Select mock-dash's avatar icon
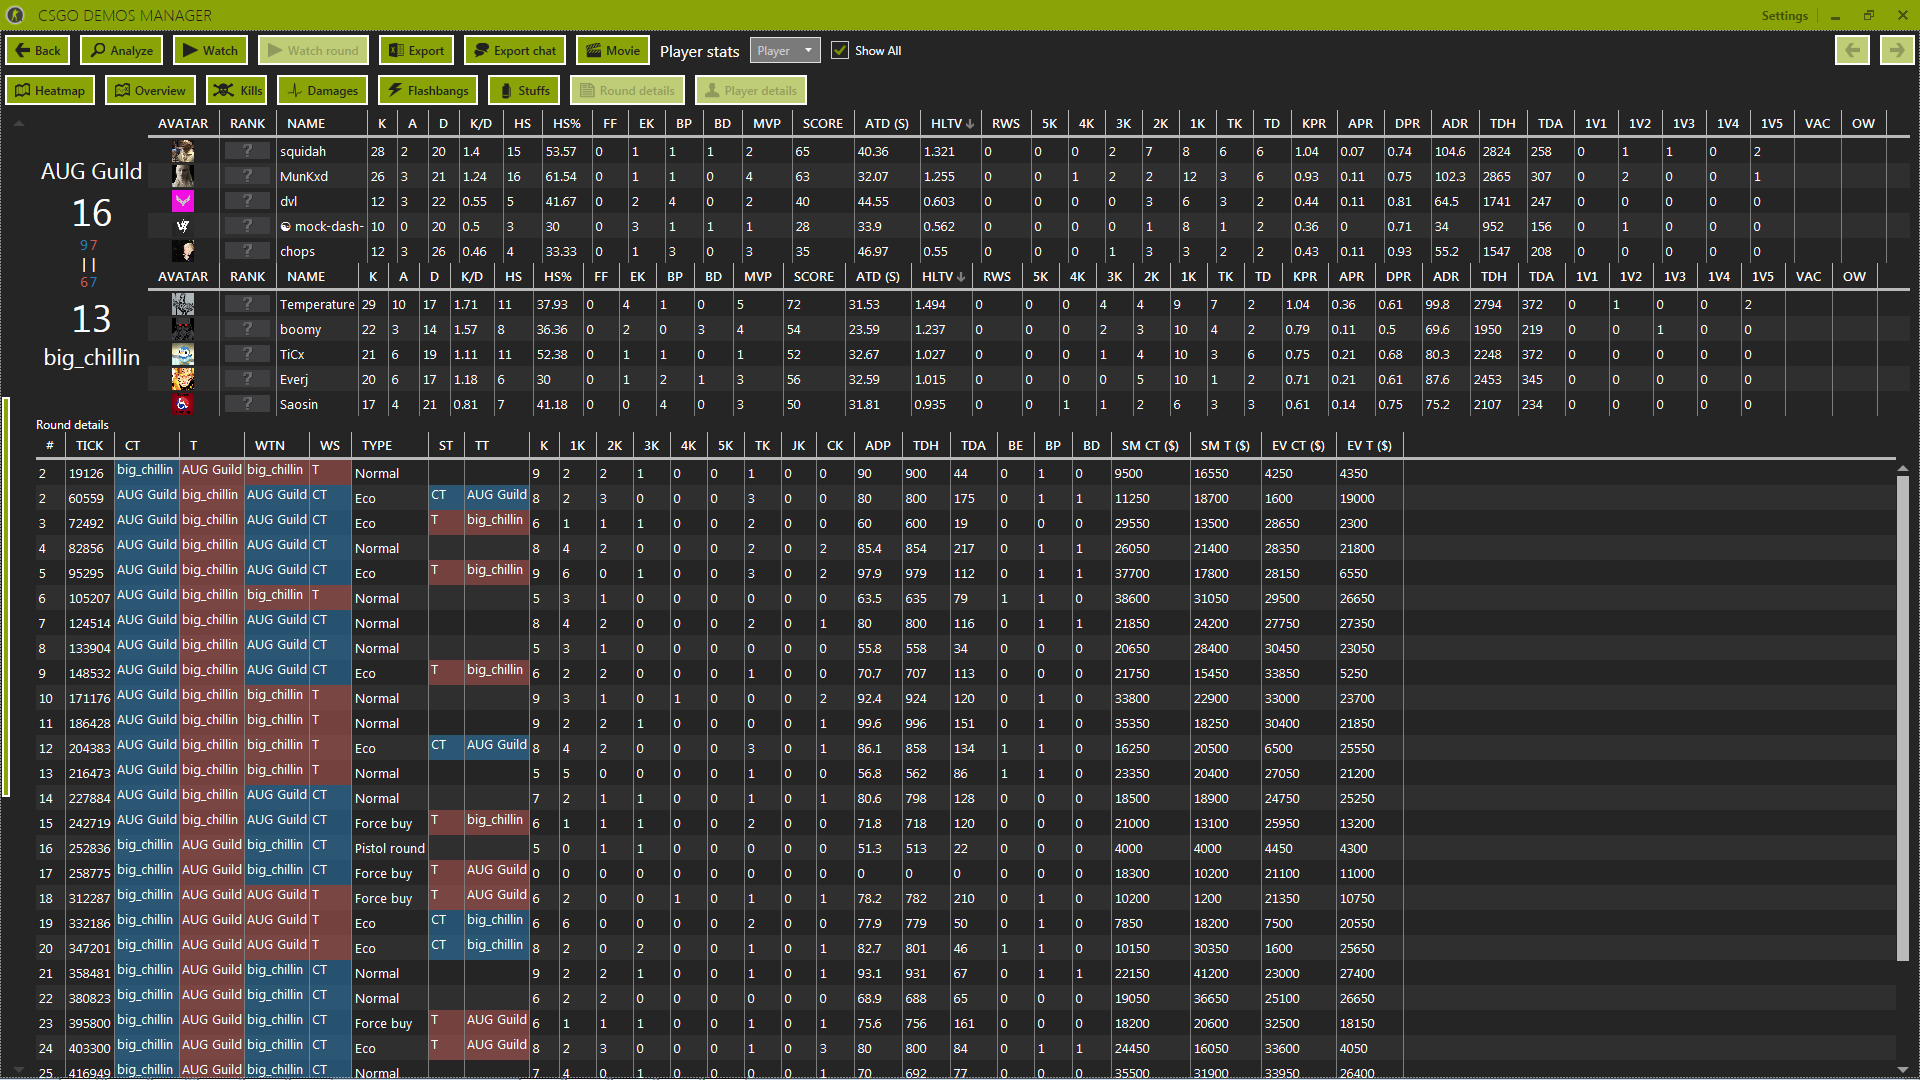The image size is (1920, 1080). 183,226
